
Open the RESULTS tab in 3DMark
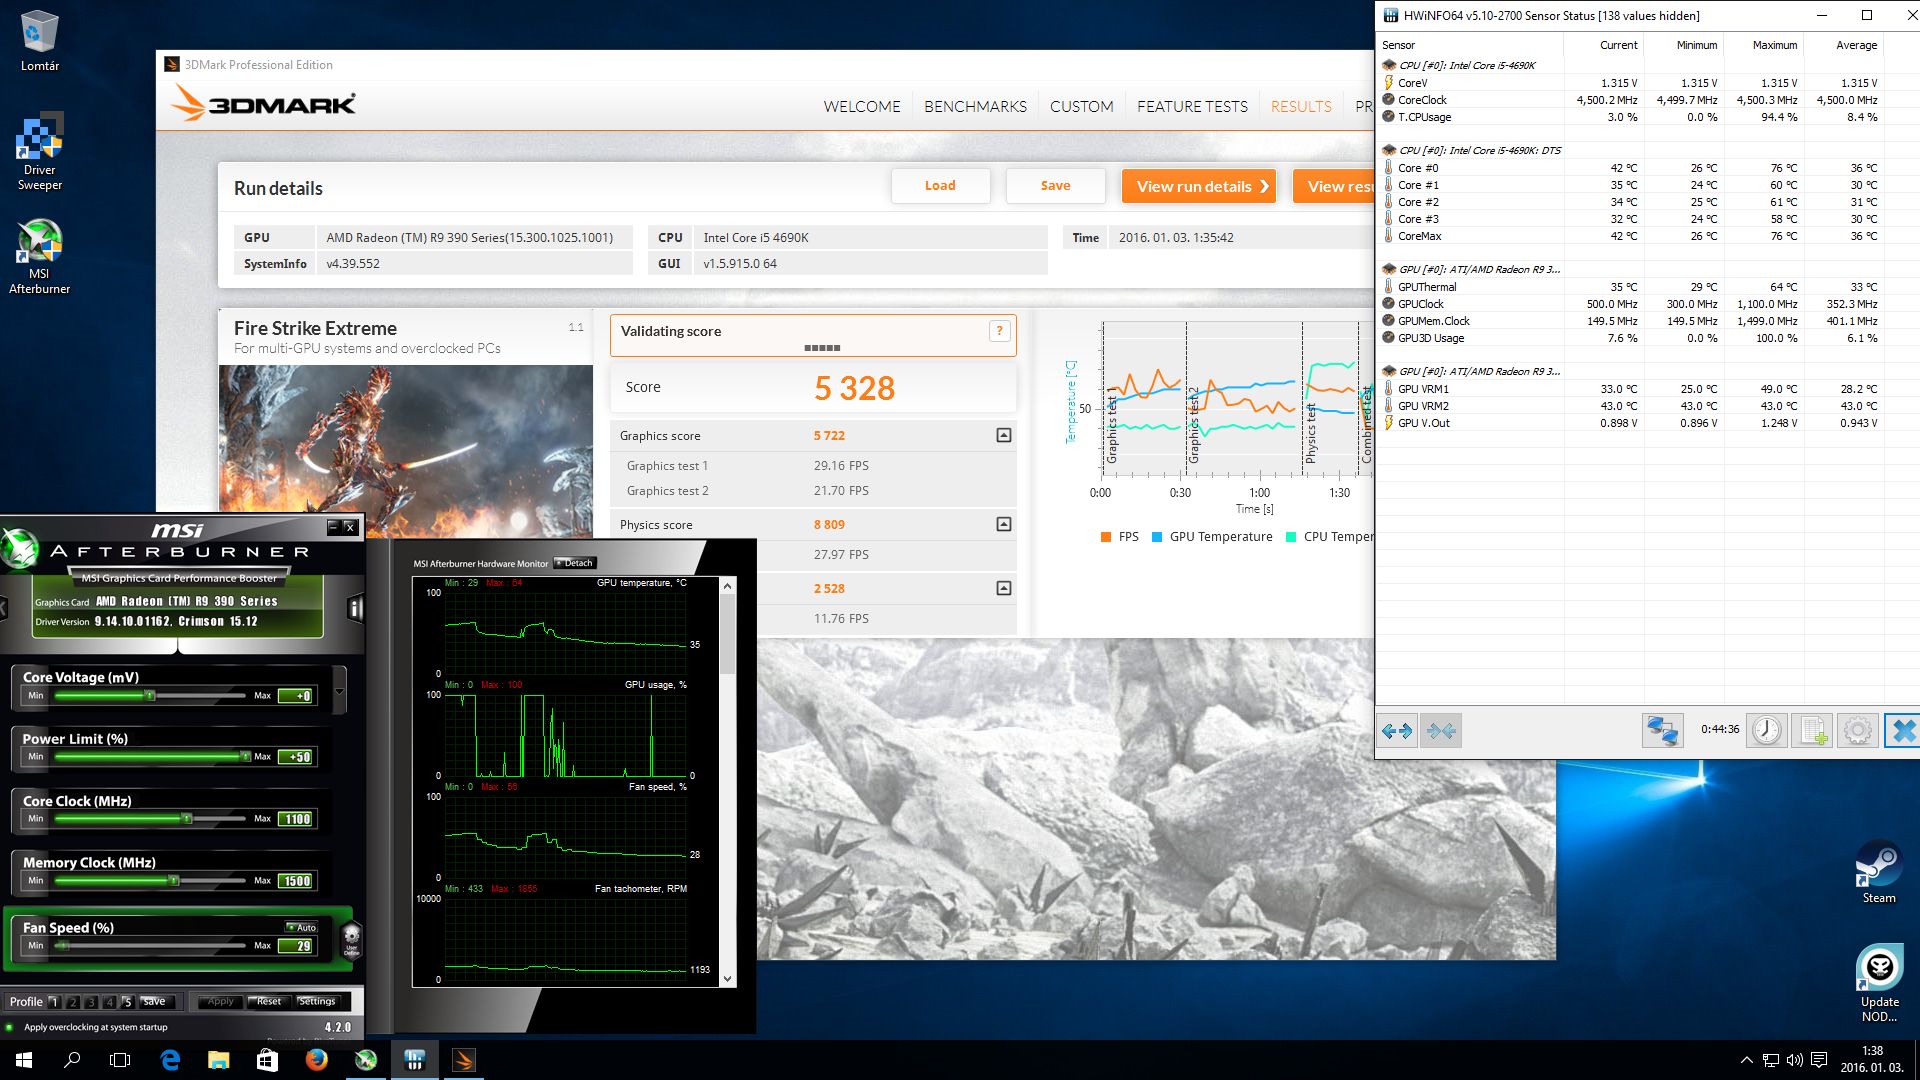1301,106
